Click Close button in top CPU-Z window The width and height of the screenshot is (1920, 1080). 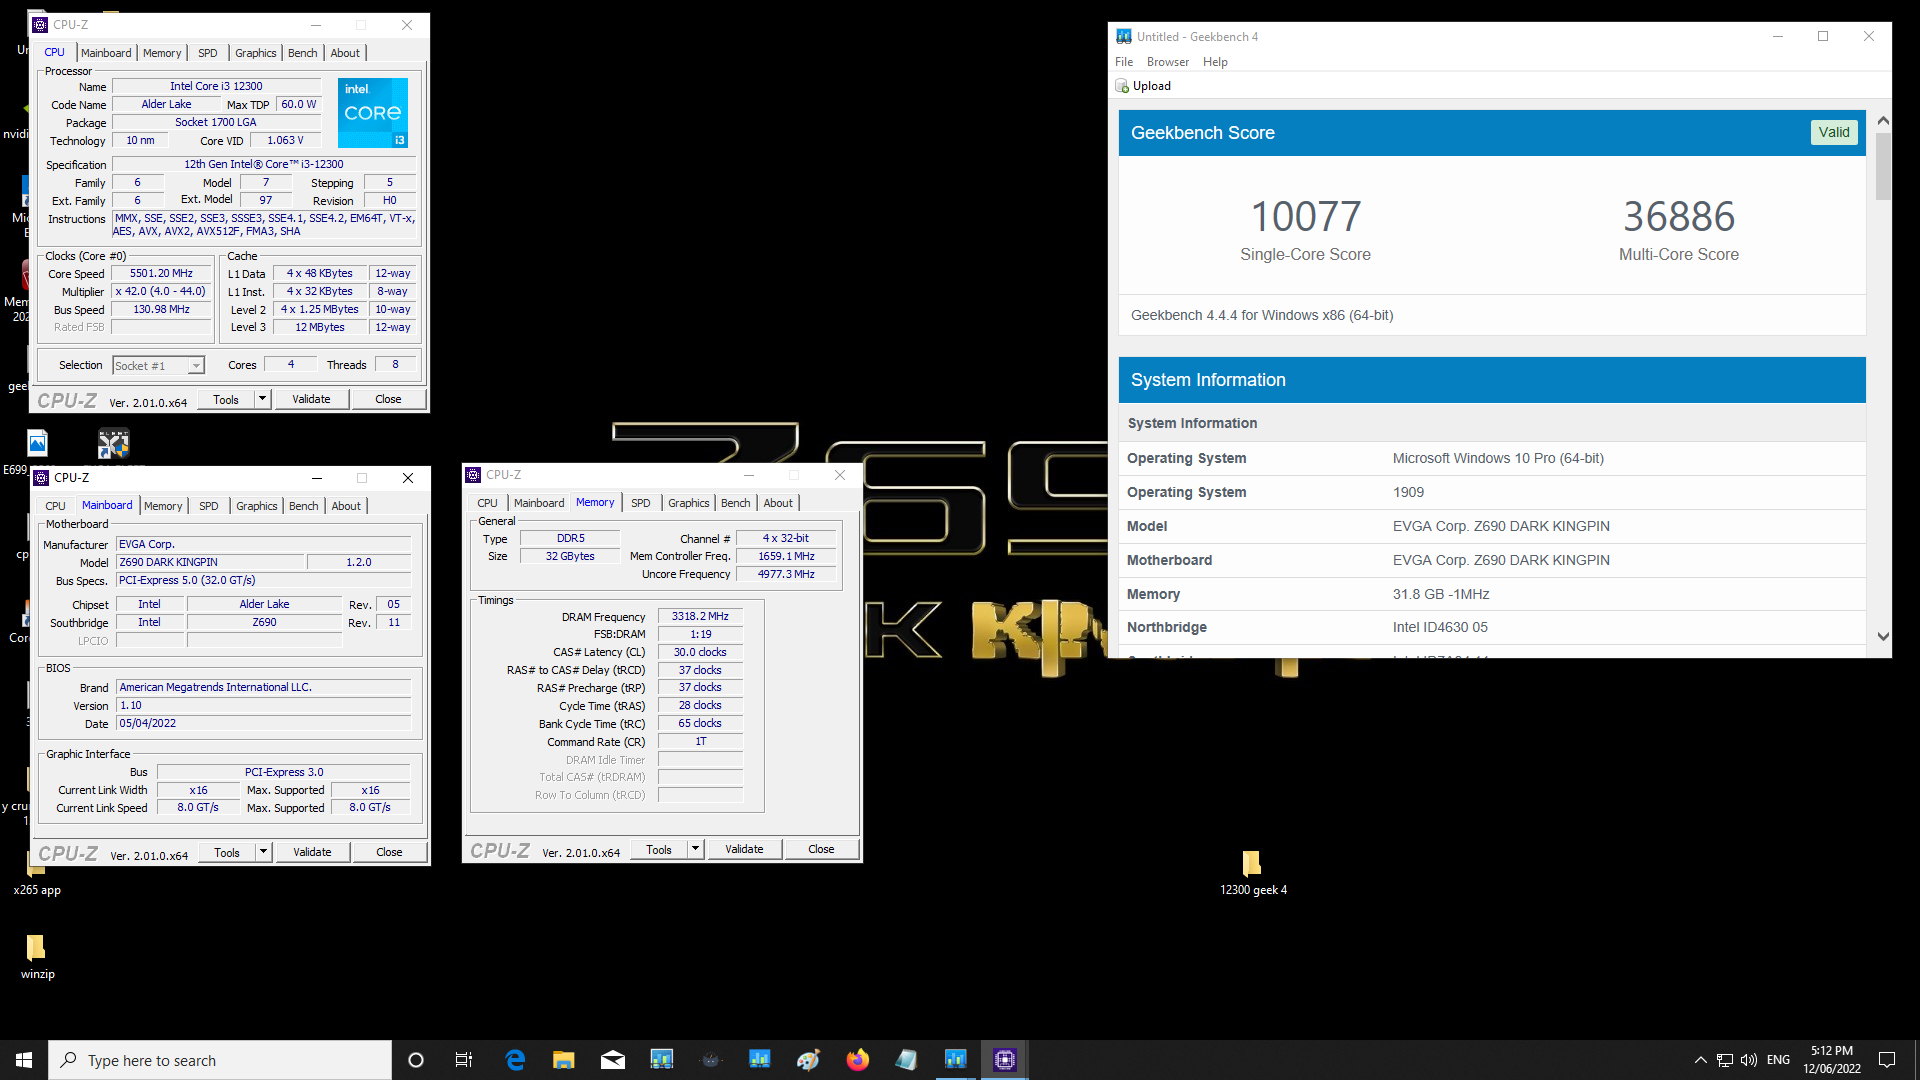(388, 399)
